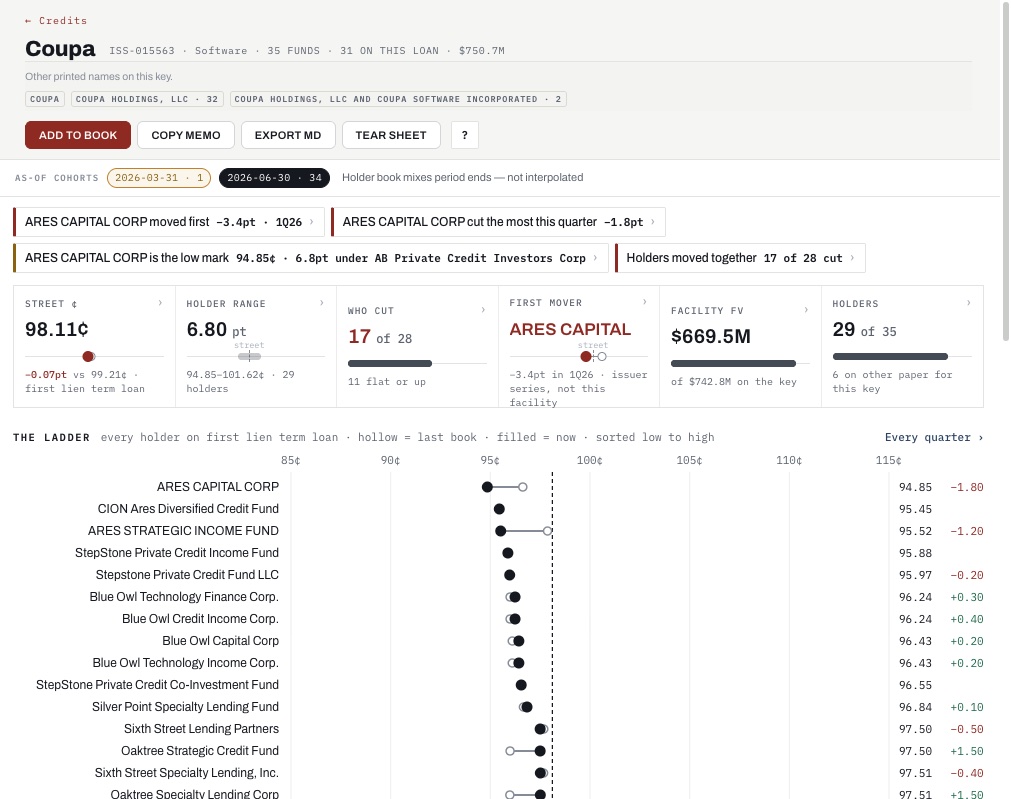Click Silver Point Specialty Lending Fund row
This screenshot has height=799, width=1011.
pos(498,707)
